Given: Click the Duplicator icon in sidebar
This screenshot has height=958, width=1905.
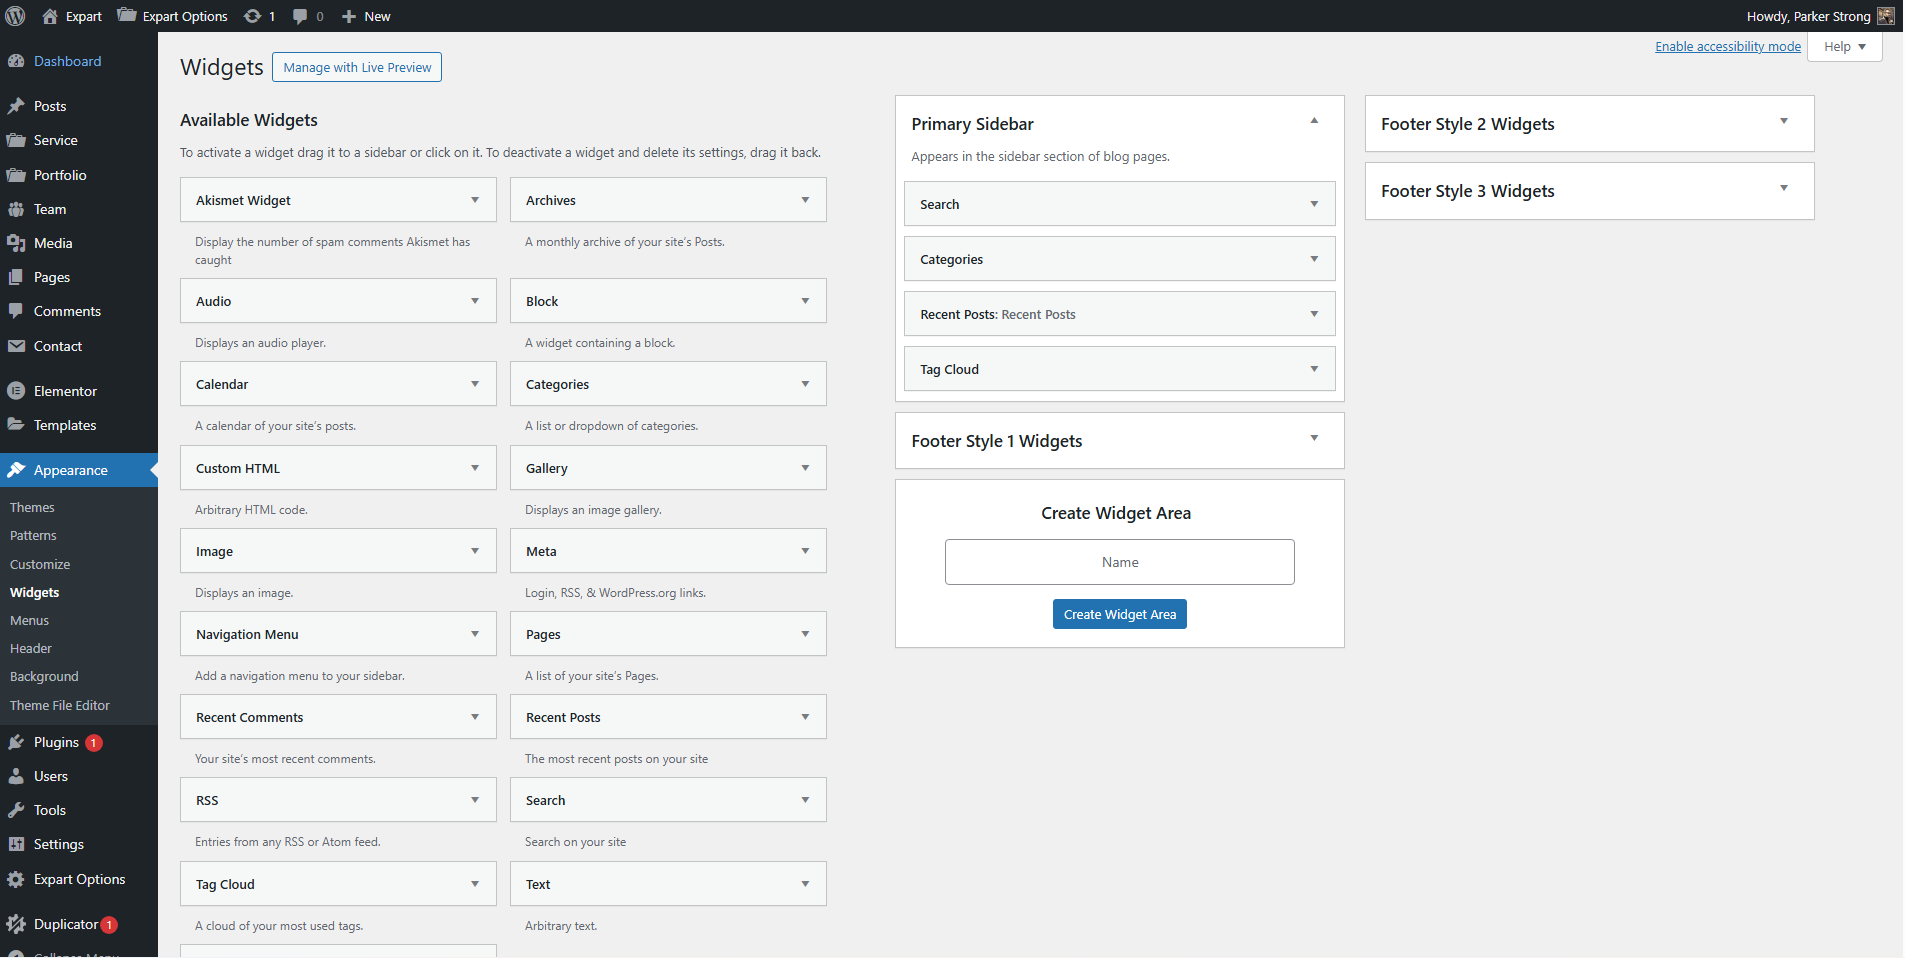Looking at the screenshot, I should click(x=16, y=925).
